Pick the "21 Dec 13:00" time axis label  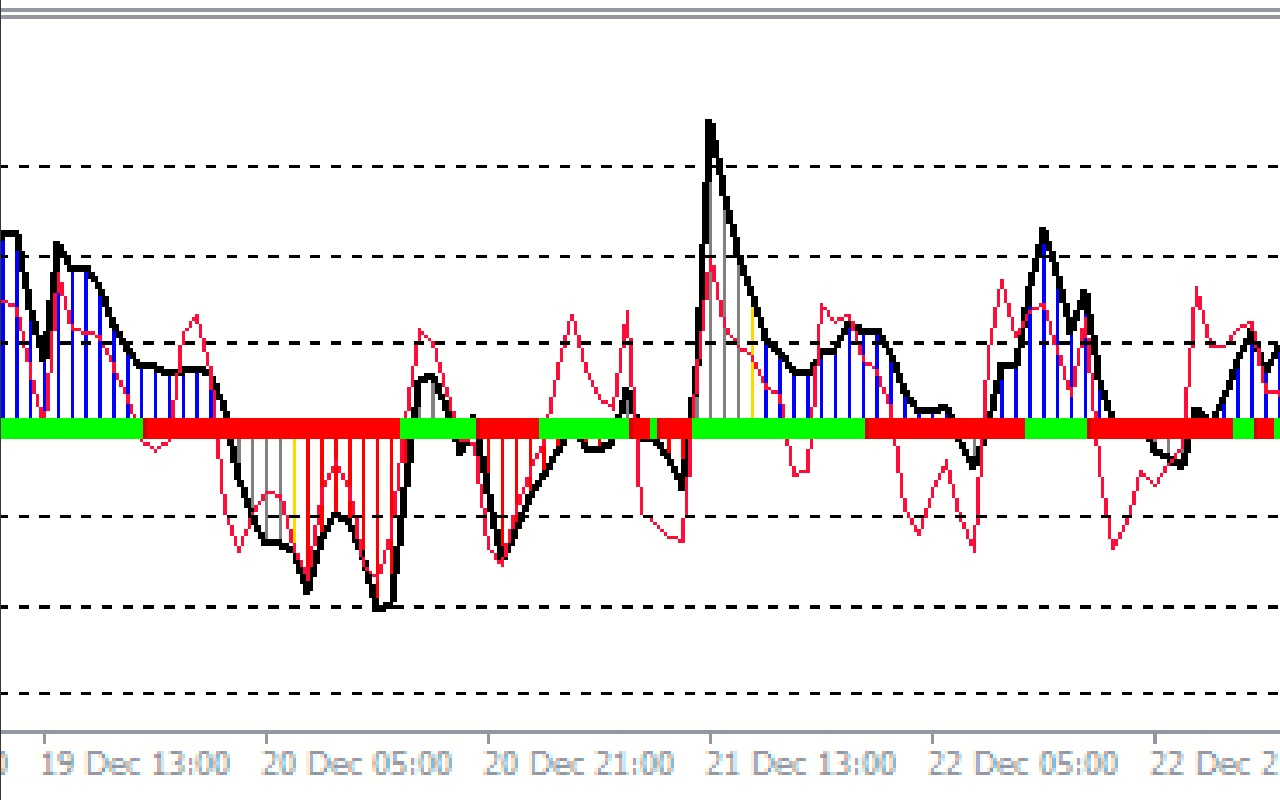pyautogui.click(x=802, y=764)
